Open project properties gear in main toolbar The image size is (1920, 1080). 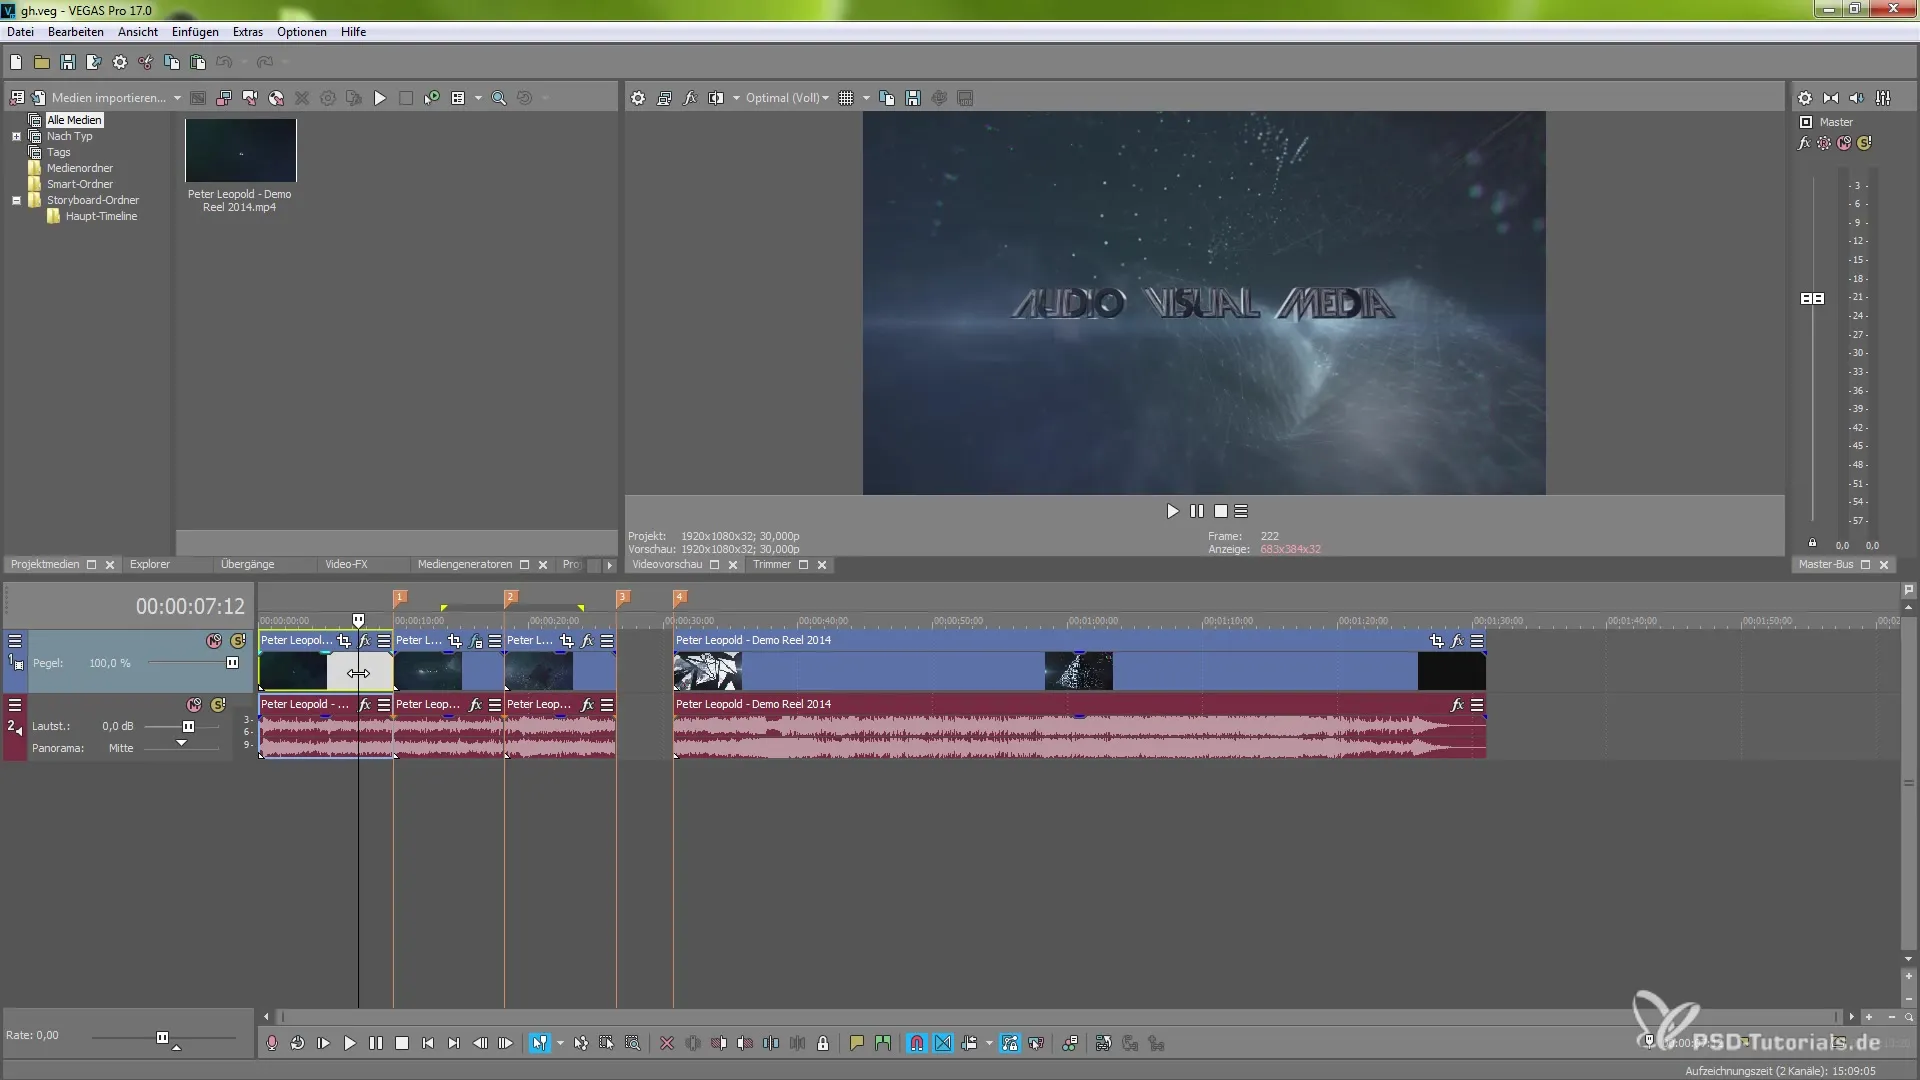pyautogui.click(x=120, y=62)
